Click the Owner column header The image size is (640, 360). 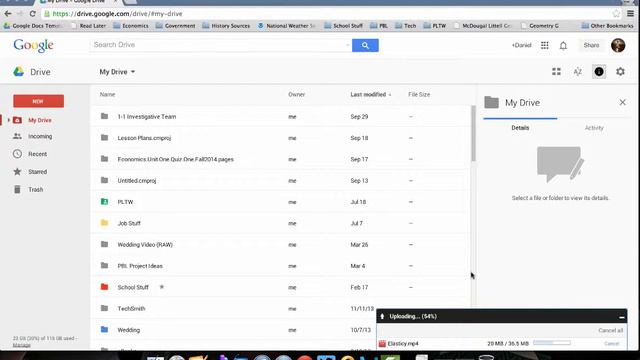pos(296,94)
